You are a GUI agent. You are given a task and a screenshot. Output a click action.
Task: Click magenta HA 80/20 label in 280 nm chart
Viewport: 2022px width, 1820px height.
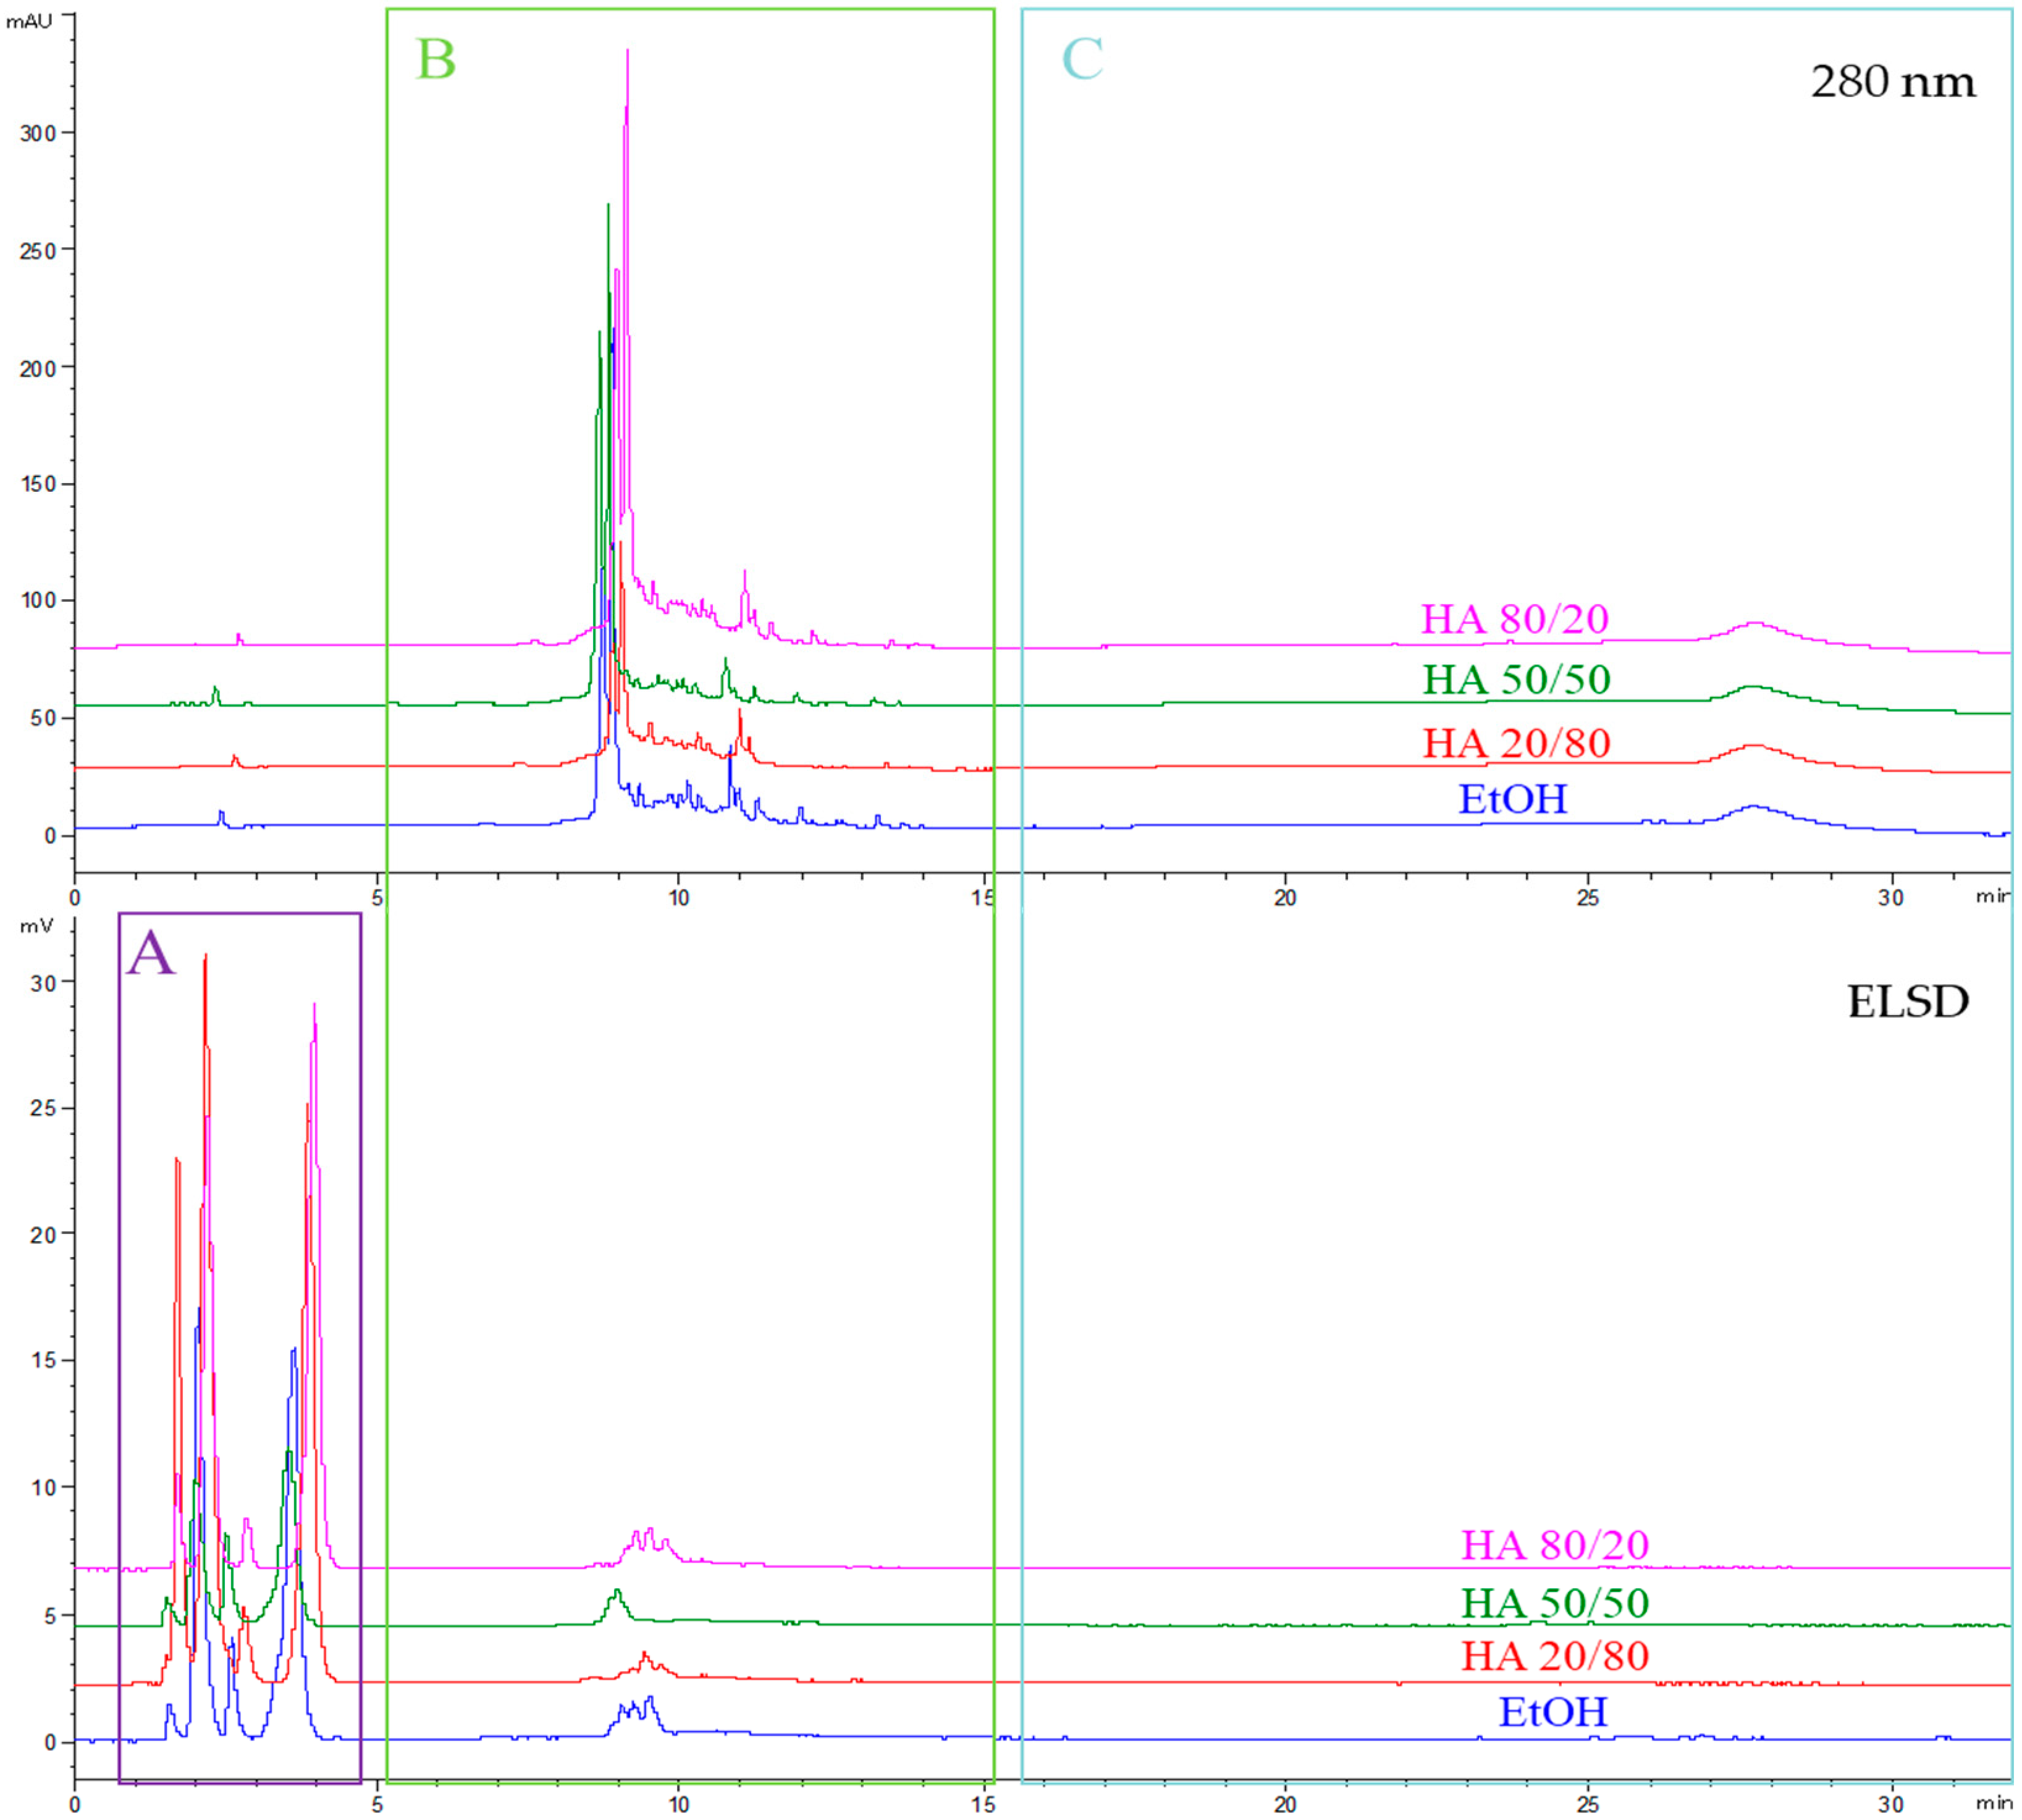[x=1514, y=618]
